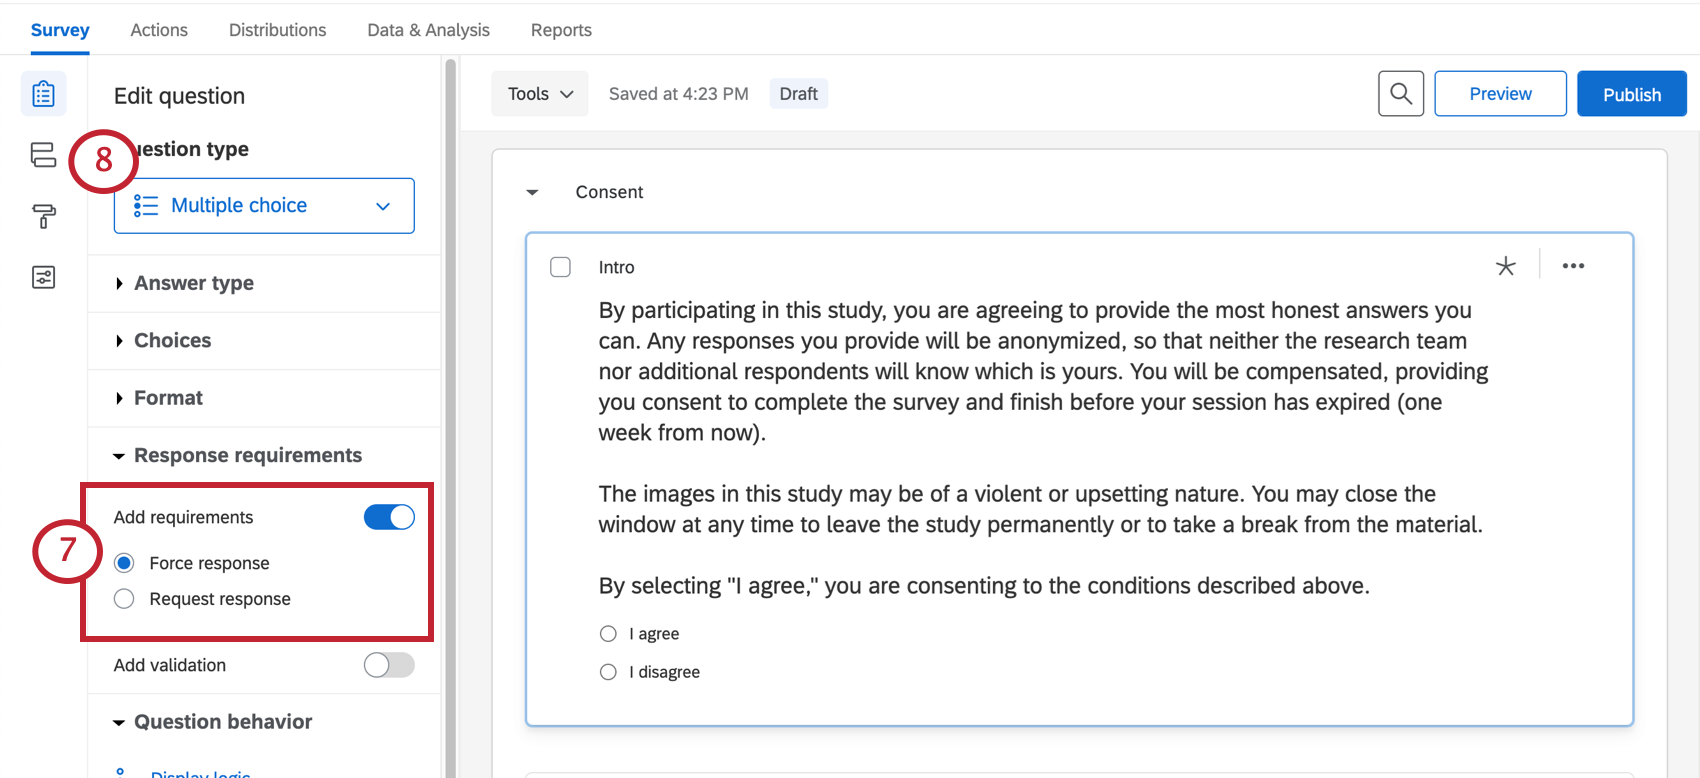The width and height of the screenshot is (1700, 778).
Task: Open Look and feel paint roller icon
Action: click(x=43, y=216)
